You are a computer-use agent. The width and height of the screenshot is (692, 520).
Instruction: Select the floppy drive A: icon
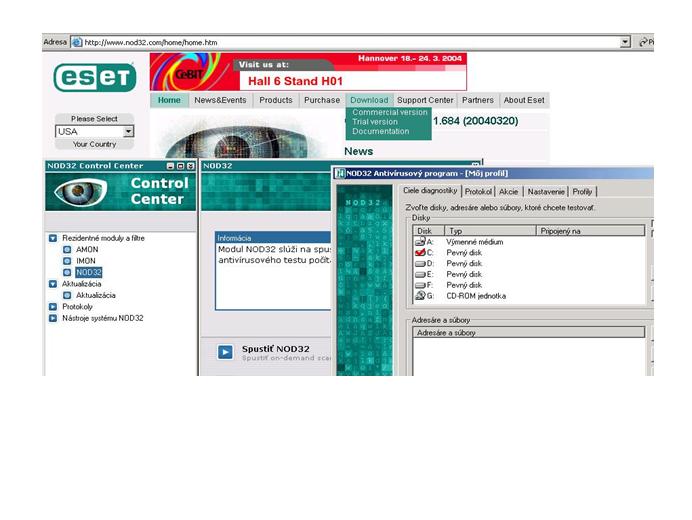click(x=420, y=242)
